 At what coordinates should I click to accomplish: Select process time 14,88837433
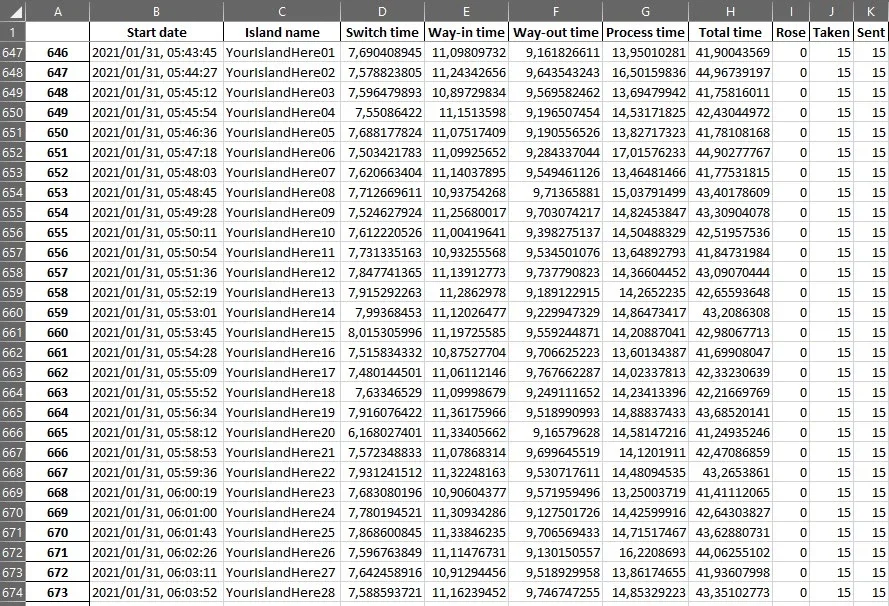pyautogui.click(x=645, y=412)
